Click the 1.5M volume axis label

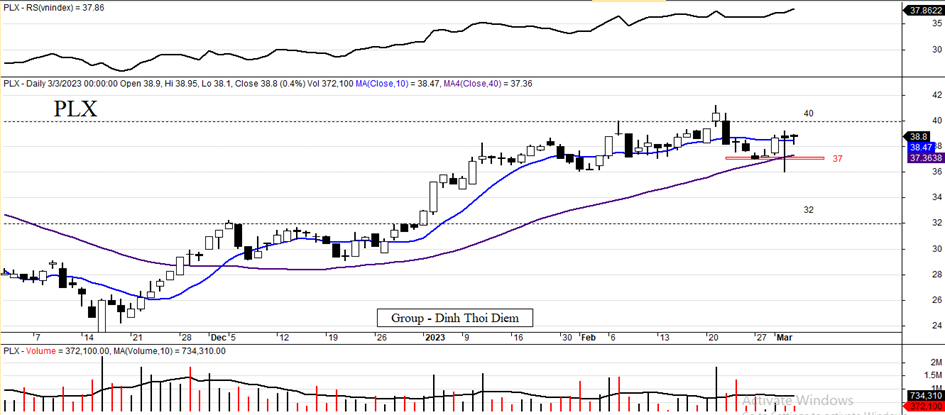coord(935,375)
